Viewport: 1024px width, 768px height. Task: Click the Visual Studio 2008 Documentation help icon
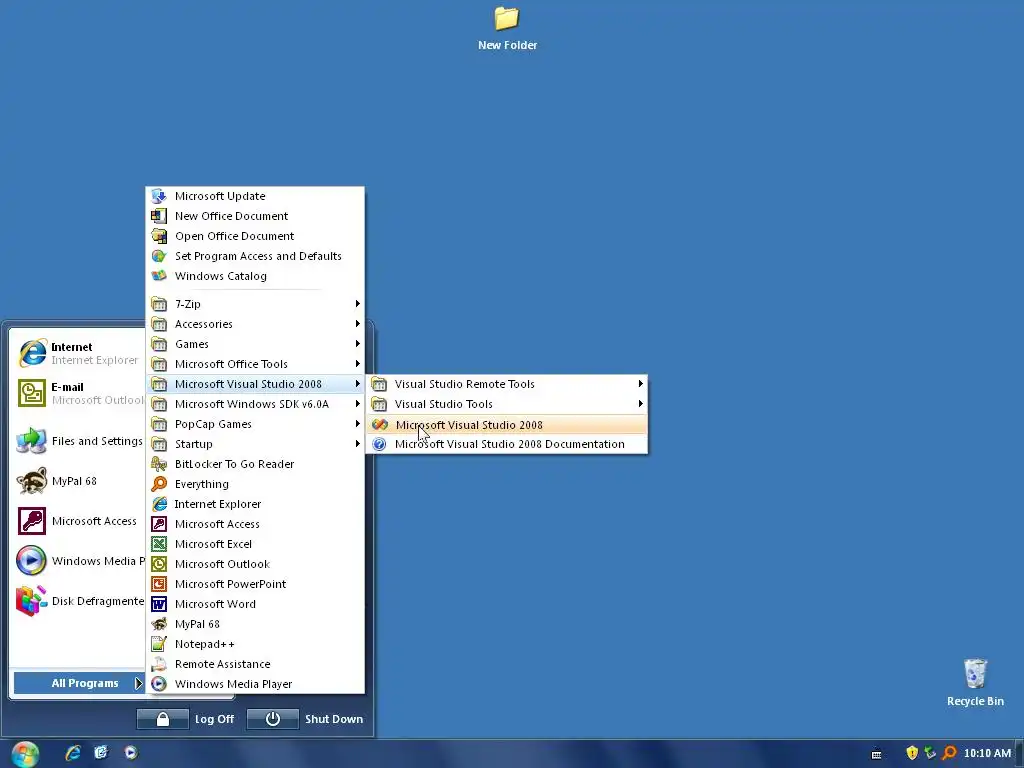pyautogui.click(x=379, y=444)
